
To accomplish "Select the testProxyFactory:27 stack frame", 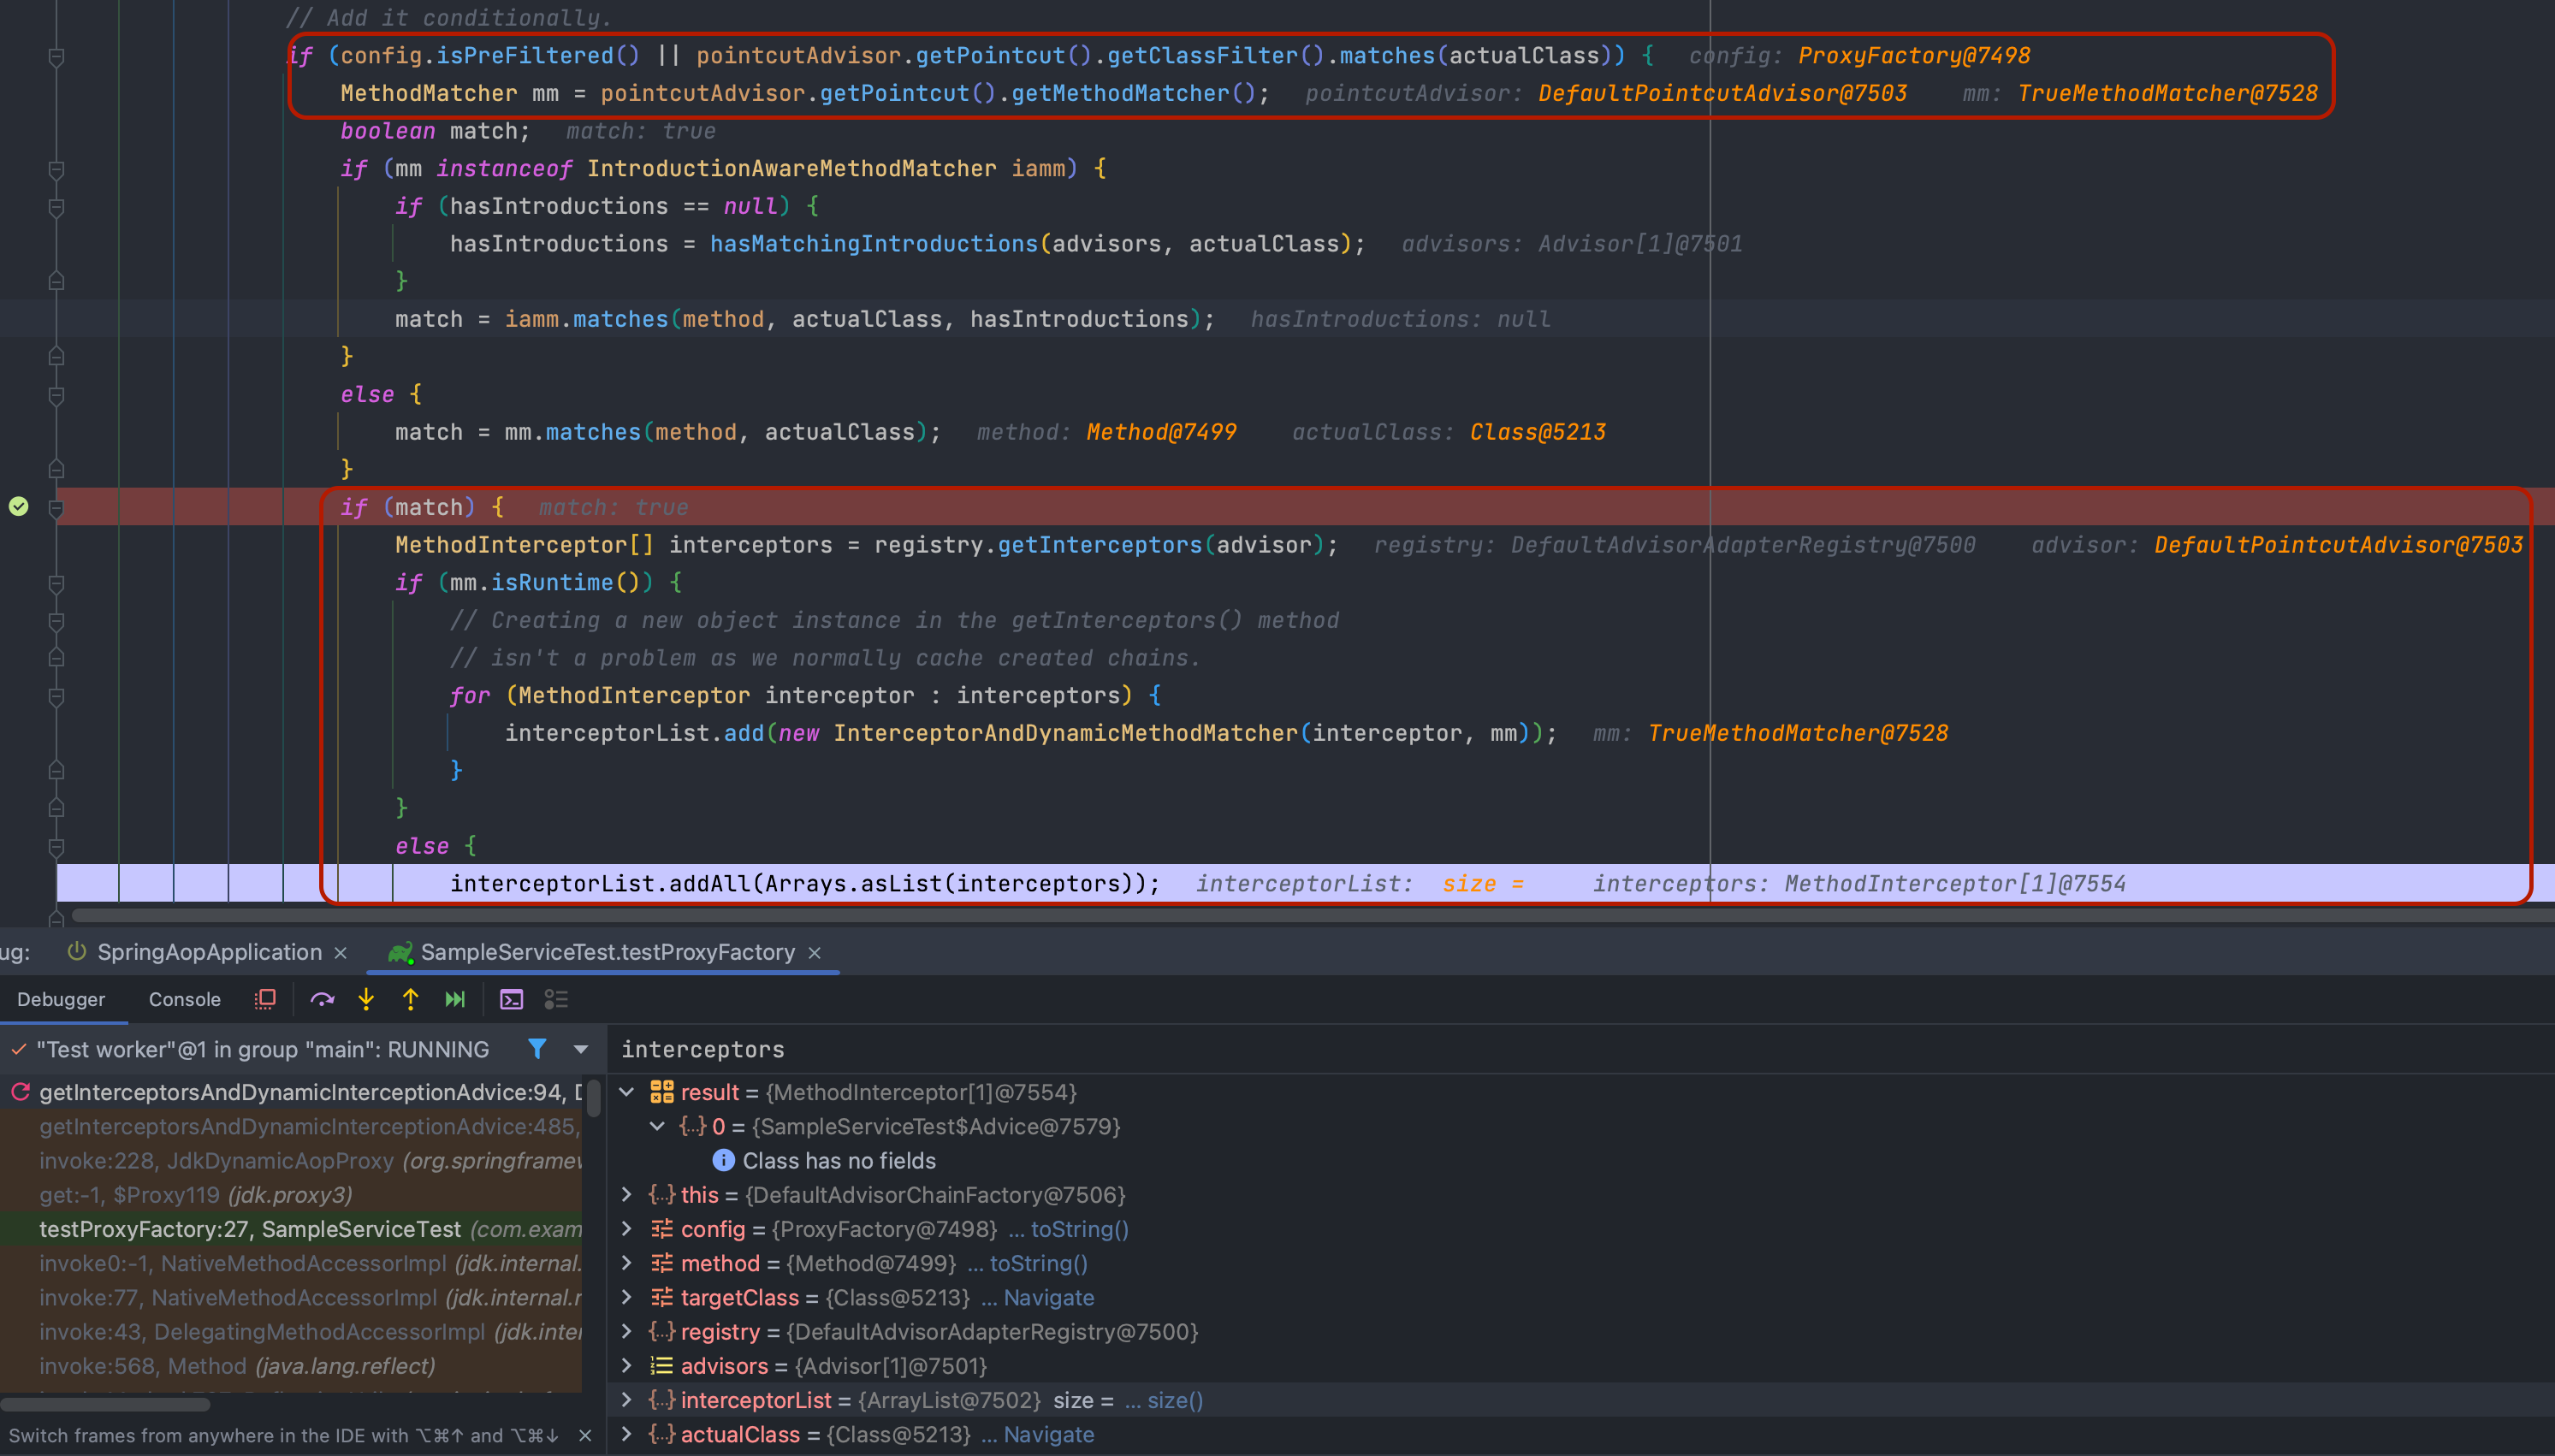I will pos(249,1229).
